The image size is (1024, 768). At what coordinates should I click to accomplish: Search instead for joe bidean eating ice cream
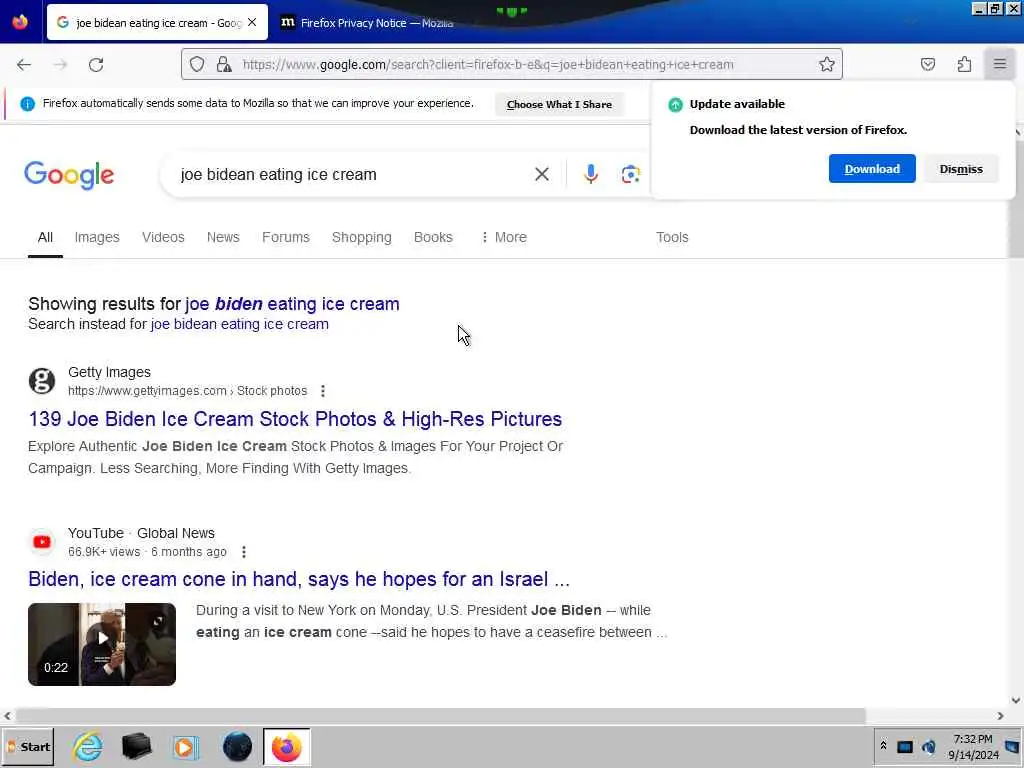240,324
